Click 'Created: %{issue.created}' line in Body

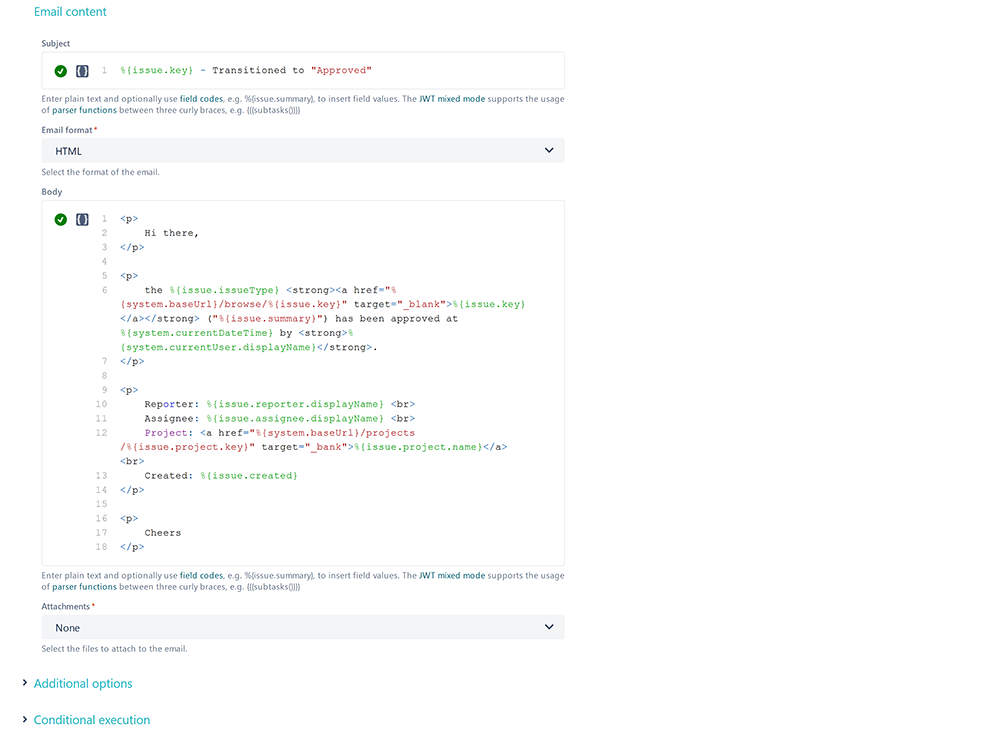pyautogui.click(x=221, y=476)
